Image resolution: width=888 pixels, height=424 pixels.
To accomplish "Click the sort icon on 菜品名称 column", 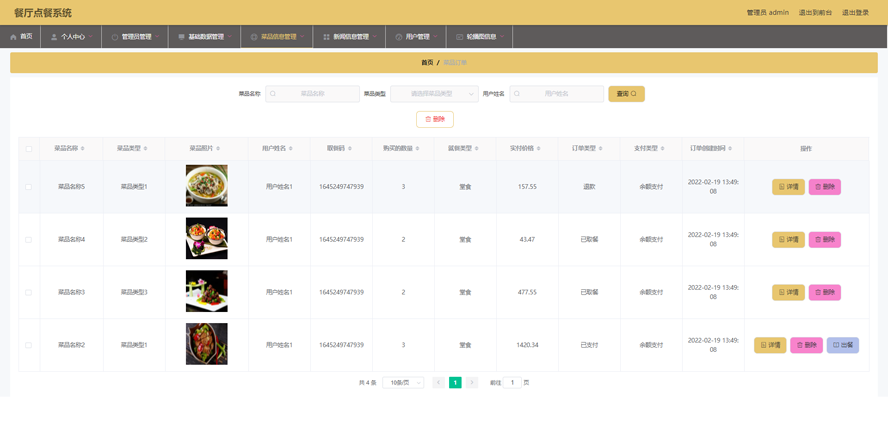I will (83, 149).
